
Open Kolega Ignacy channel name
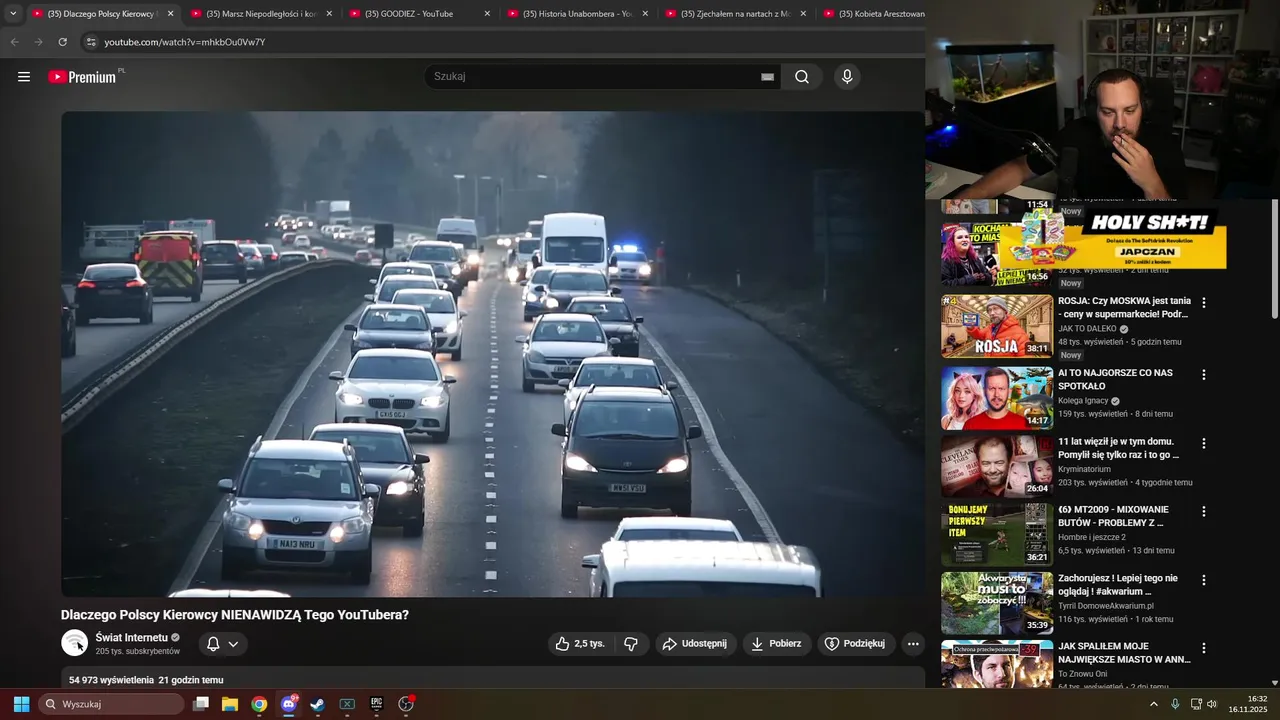coord(1083,401)
